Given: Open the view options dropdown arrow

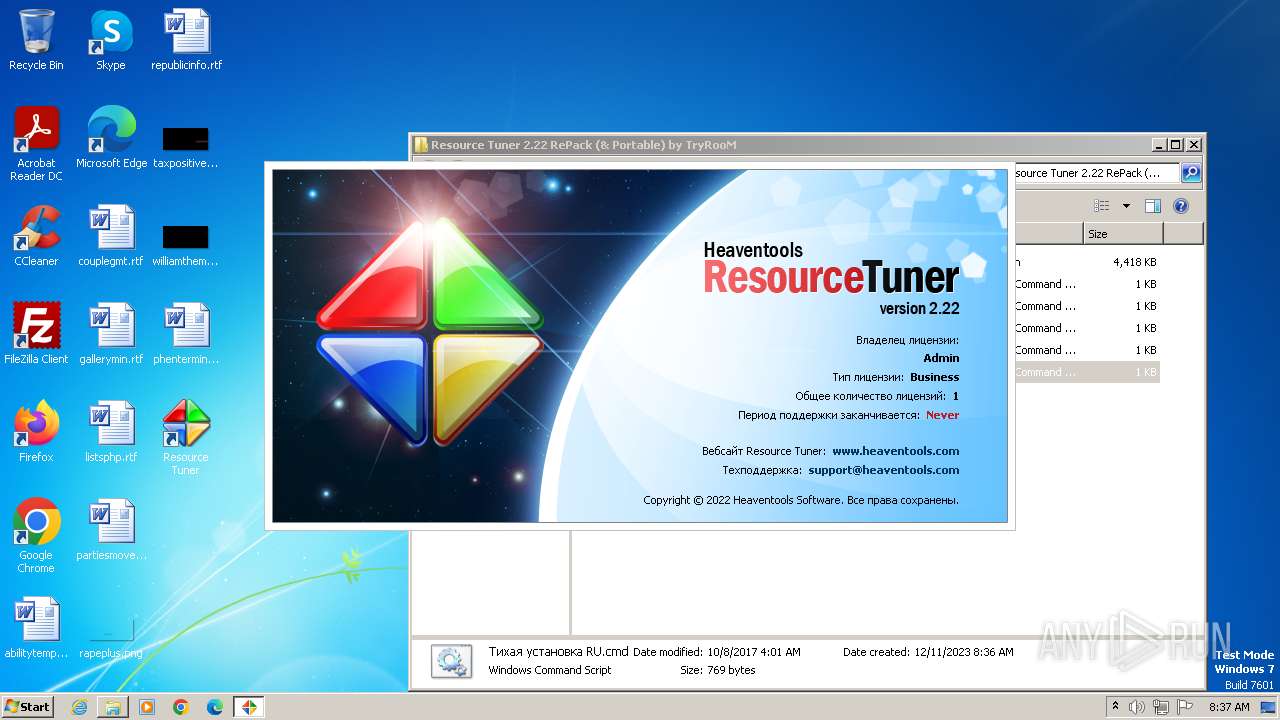Looking at the screenshot, I should click(1126, 206).
